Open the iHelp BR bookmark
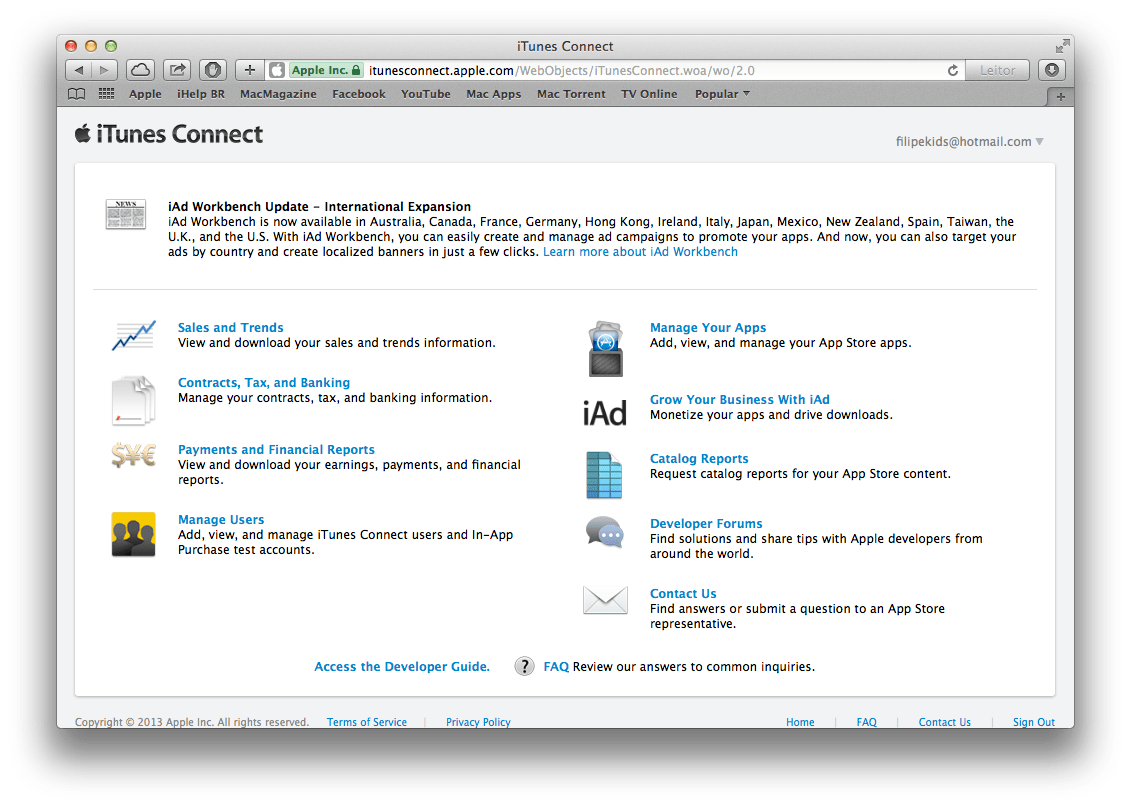This screenshot has width=1131, height=807. pos(201,94)
